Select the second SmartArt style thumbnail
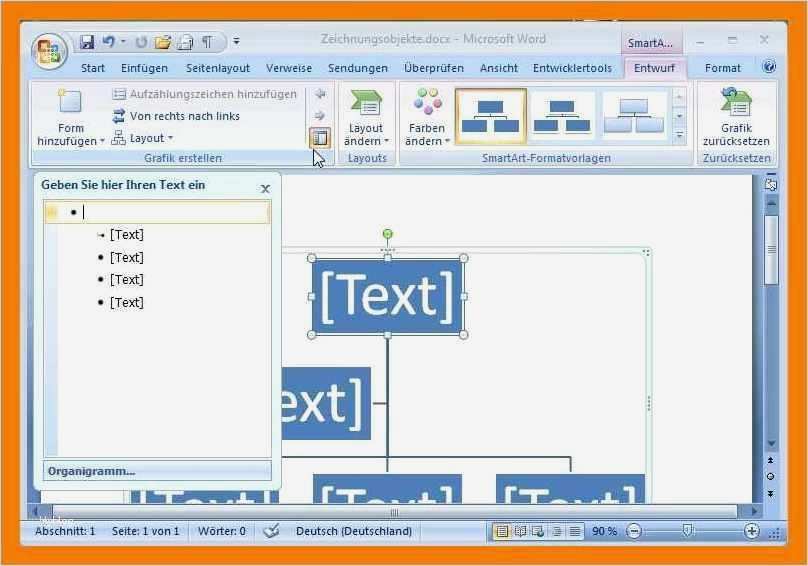This screenshot has height=566, width=808. tap(562, 116)
